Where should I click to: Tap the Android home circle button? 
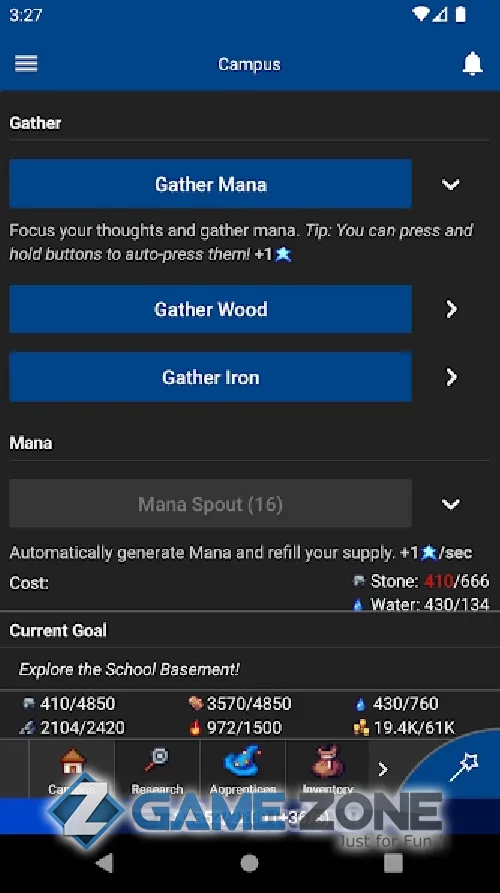249,863
